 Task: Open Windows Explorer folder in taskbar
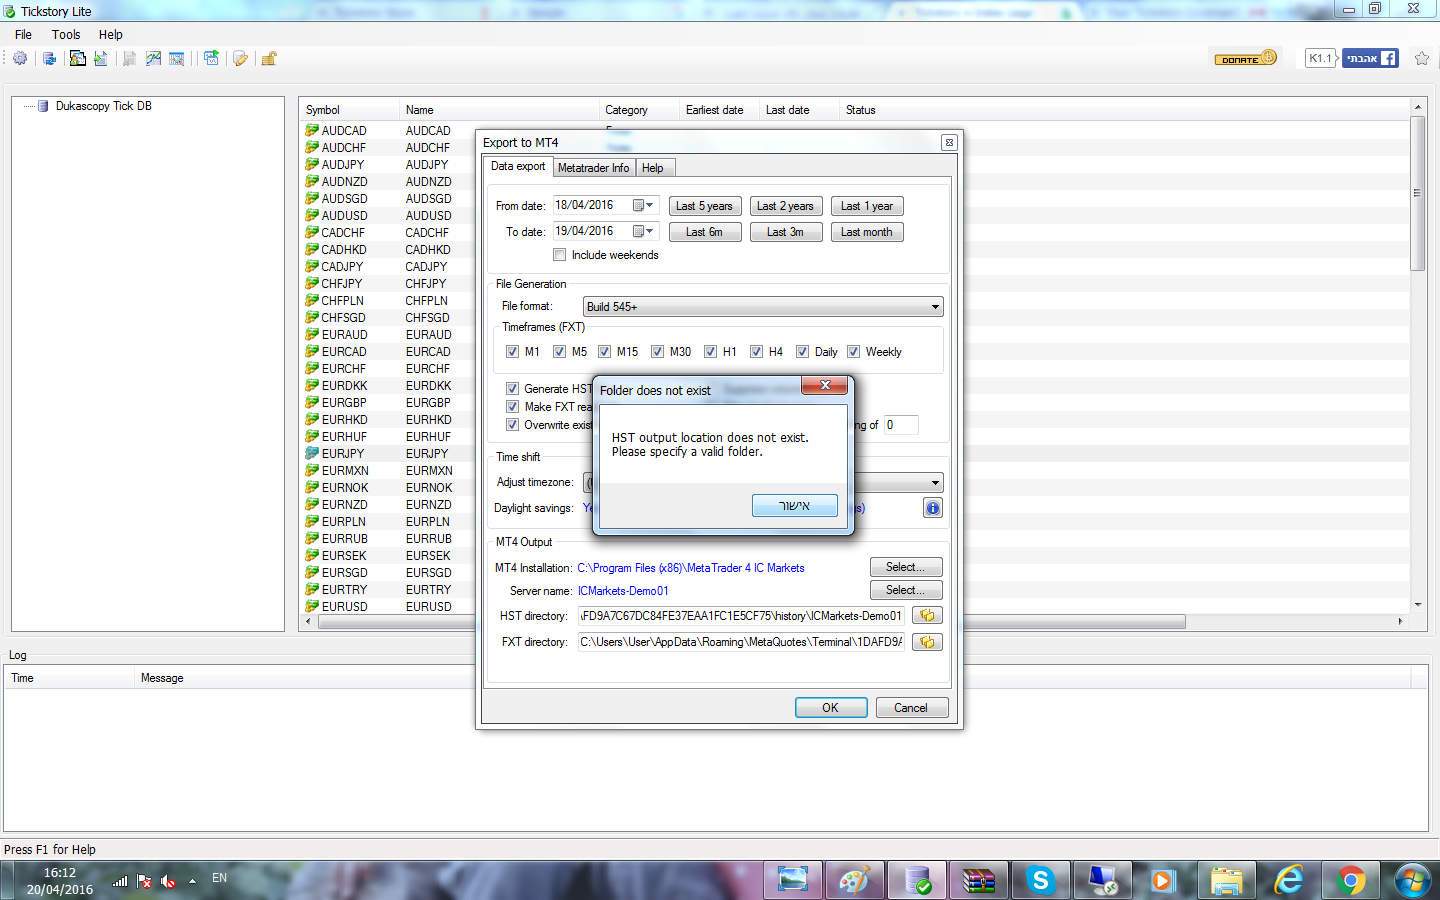pos(1226,880)
